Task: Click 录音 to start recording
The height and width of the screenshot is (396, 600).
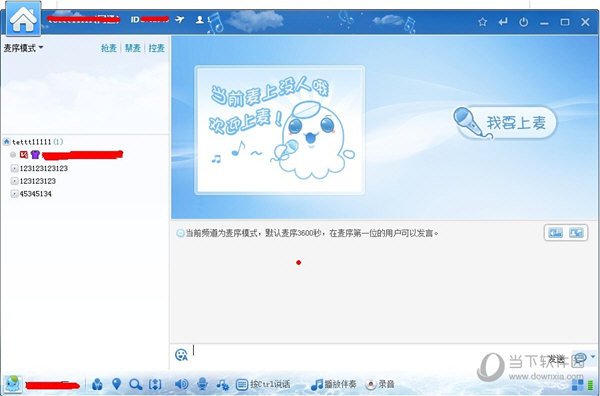Action: tap(380, 384)
